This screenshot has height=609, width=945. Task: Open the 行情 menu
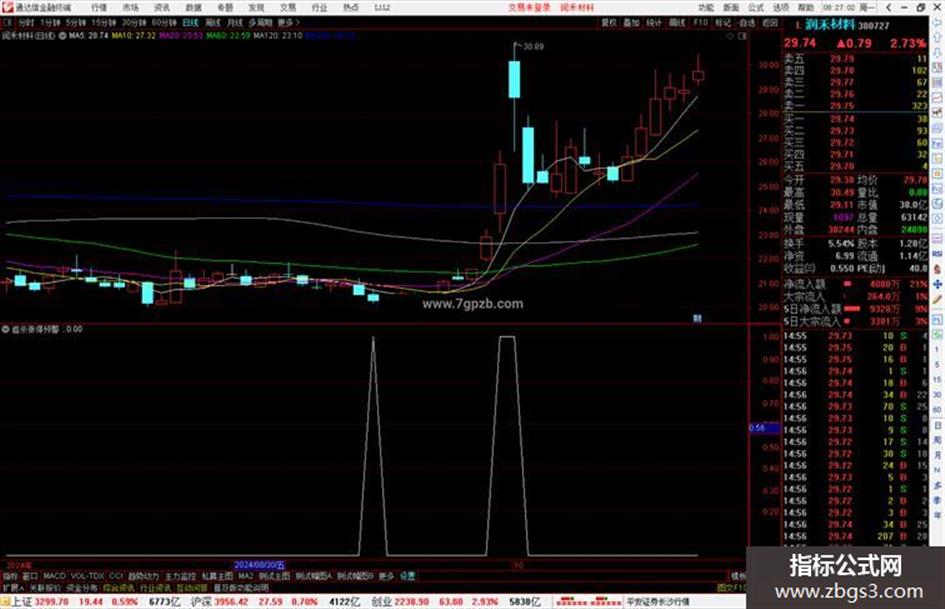(99, 8)
